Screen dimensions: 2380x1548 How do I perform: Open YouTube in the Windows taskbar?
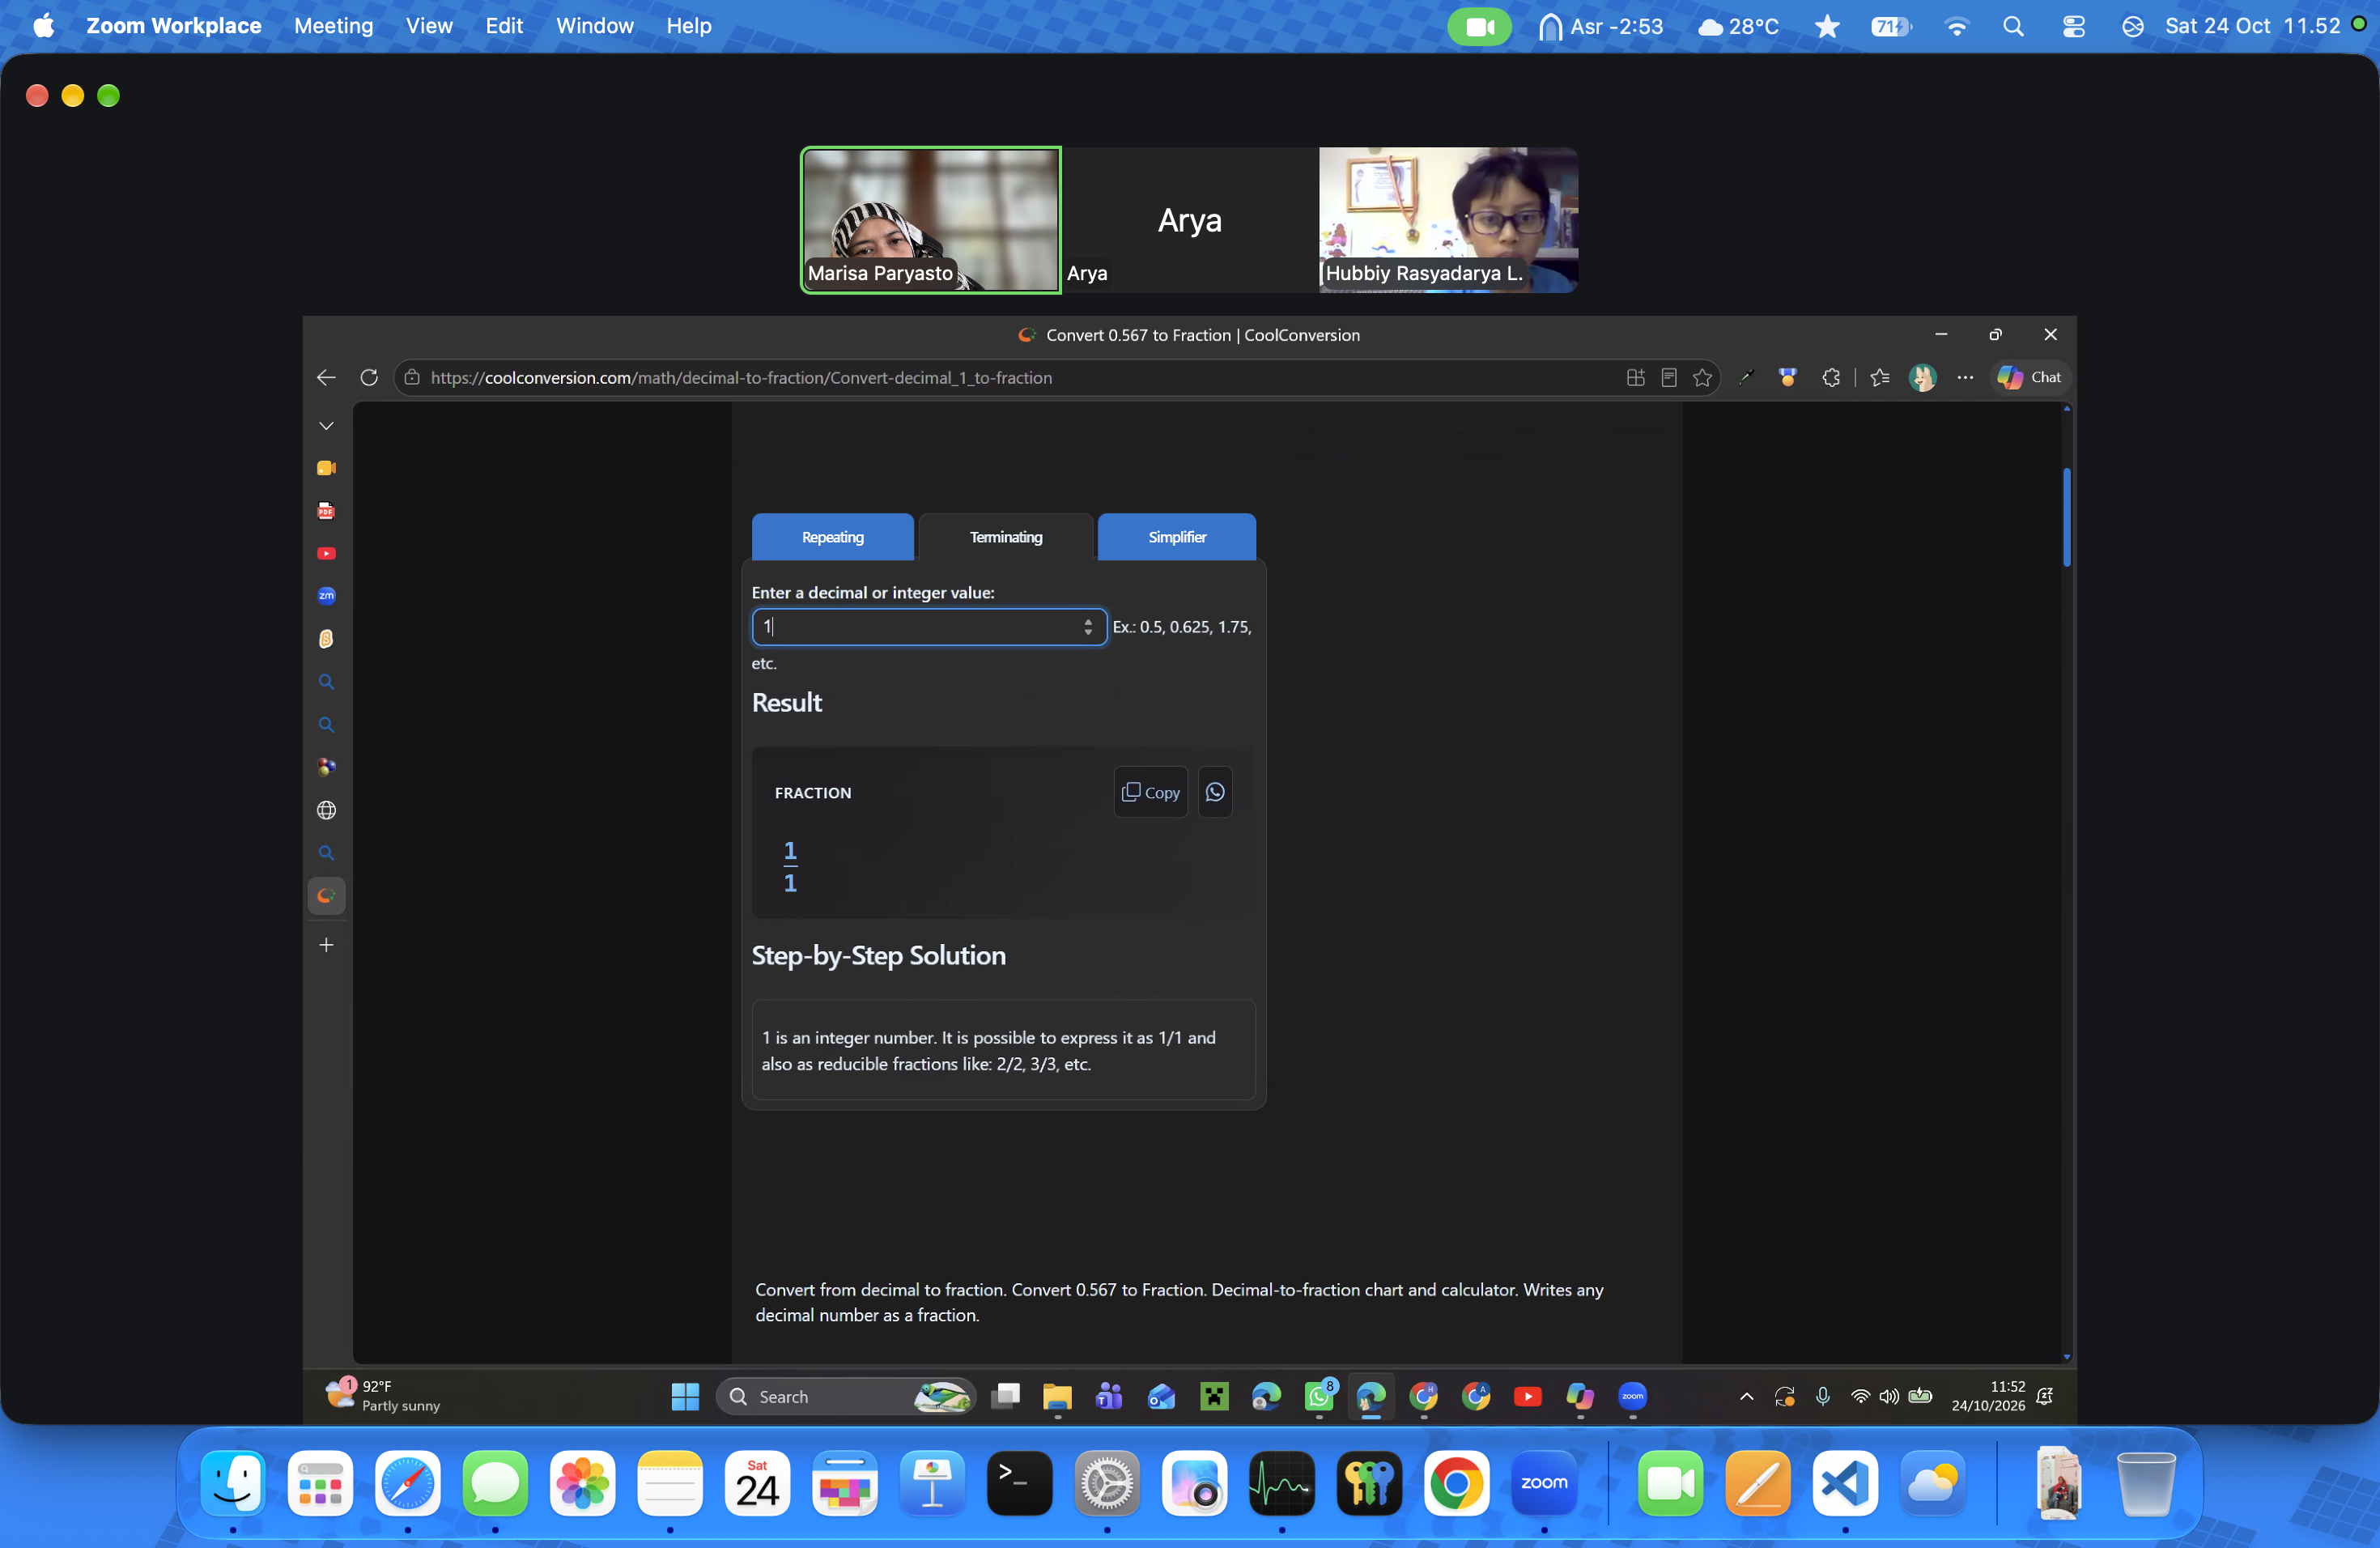(x=1527, y=1396)
